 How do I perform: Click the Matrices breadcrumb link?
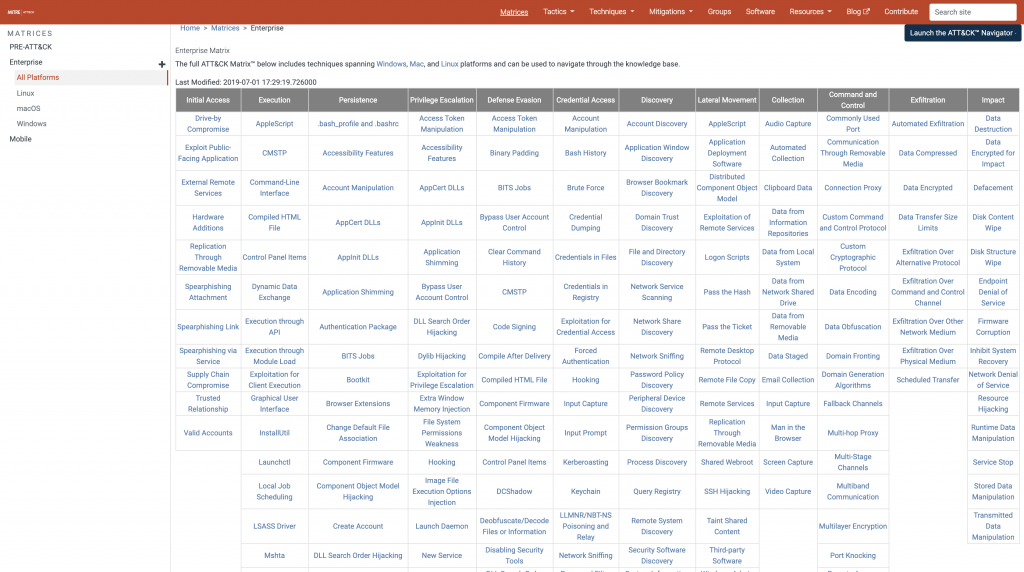point(225,28)
